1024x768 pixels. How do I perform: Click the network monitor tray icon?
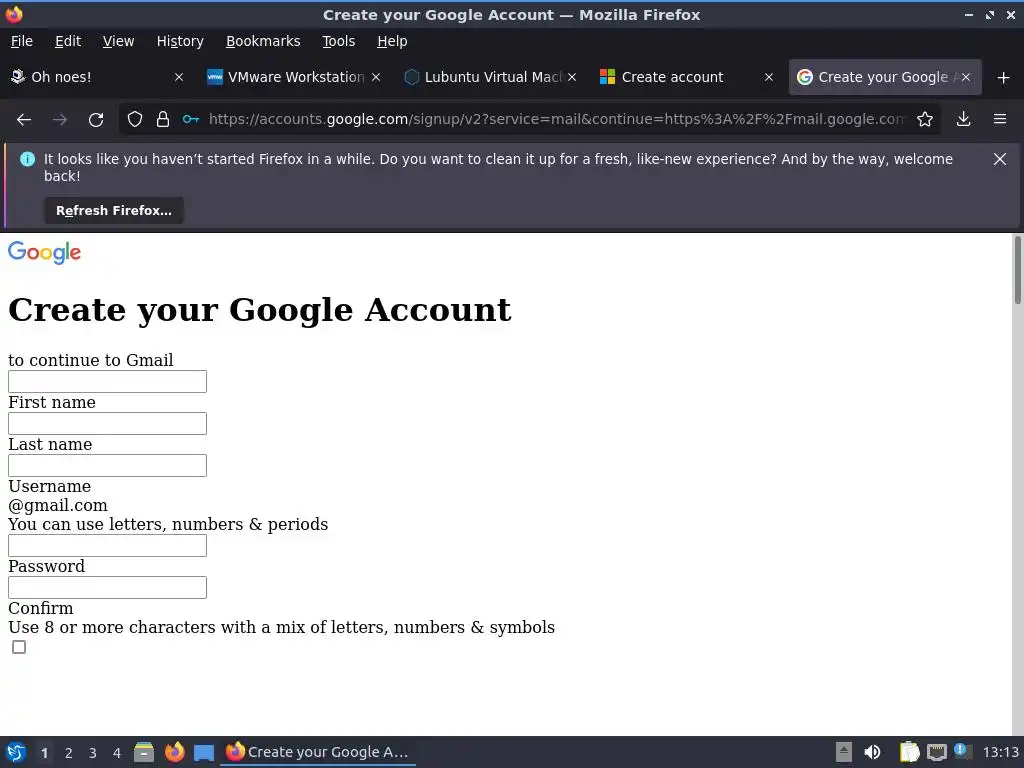tap(936, 752)
